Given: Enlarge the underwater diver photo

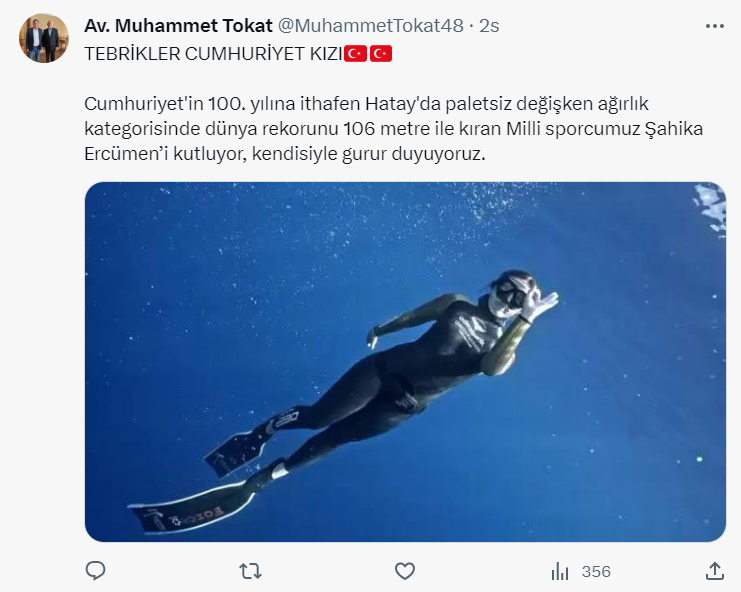Looking at the screenshot, I should click(405, 362).
